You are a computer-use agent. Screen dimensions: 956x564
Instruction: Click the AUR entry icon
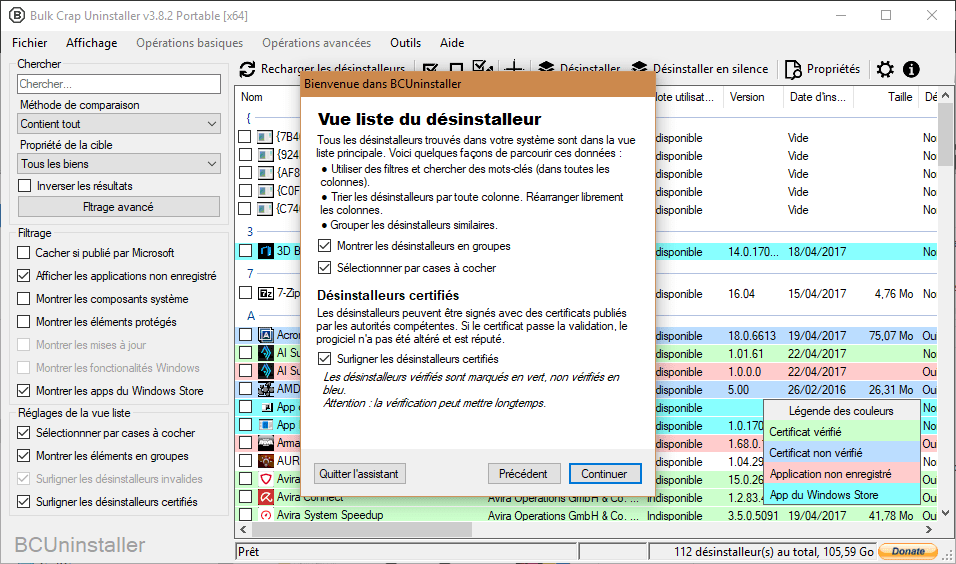point(266,461)
